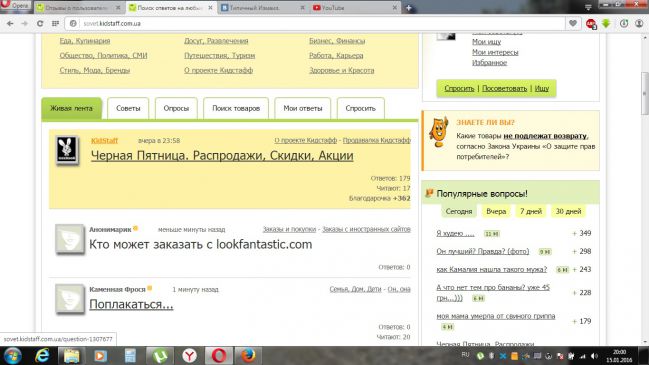649x365 pixels.
Task: Open the Поплакаться... question link
Action: (x=131, y=304)
